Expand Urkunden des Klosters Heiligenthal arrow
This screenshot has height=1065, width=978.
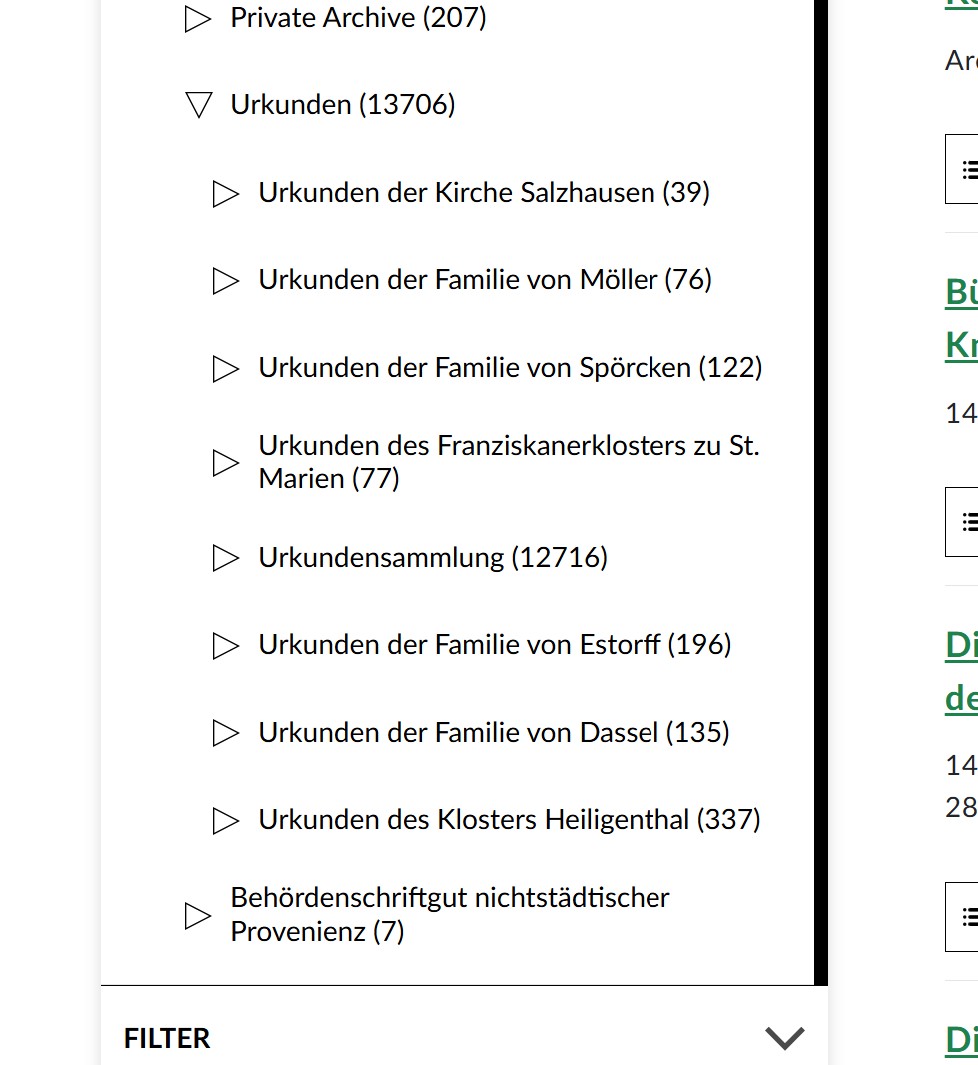(x=226, y=821)
